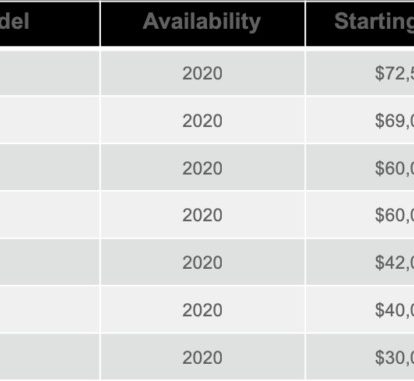Viewport: 414px width, 381px height.
Task: Click the $40,0 starting price cell
Action: click(360, 310)
